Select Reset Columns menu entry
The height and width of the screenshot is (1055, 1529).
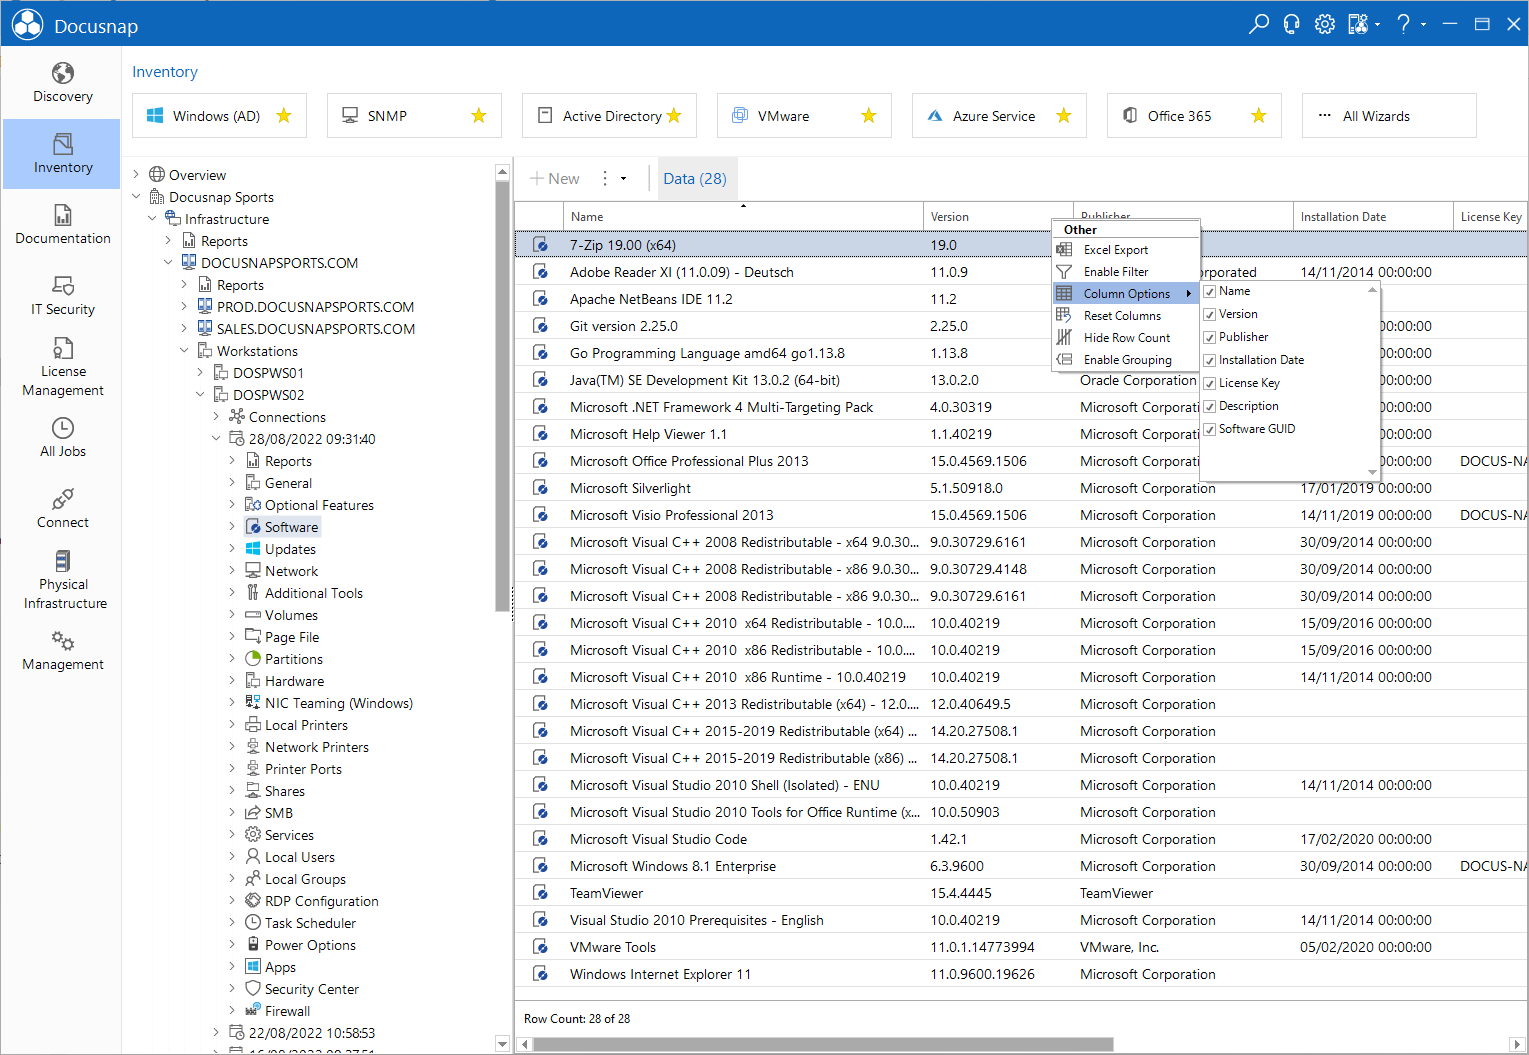click(1126, 316)
